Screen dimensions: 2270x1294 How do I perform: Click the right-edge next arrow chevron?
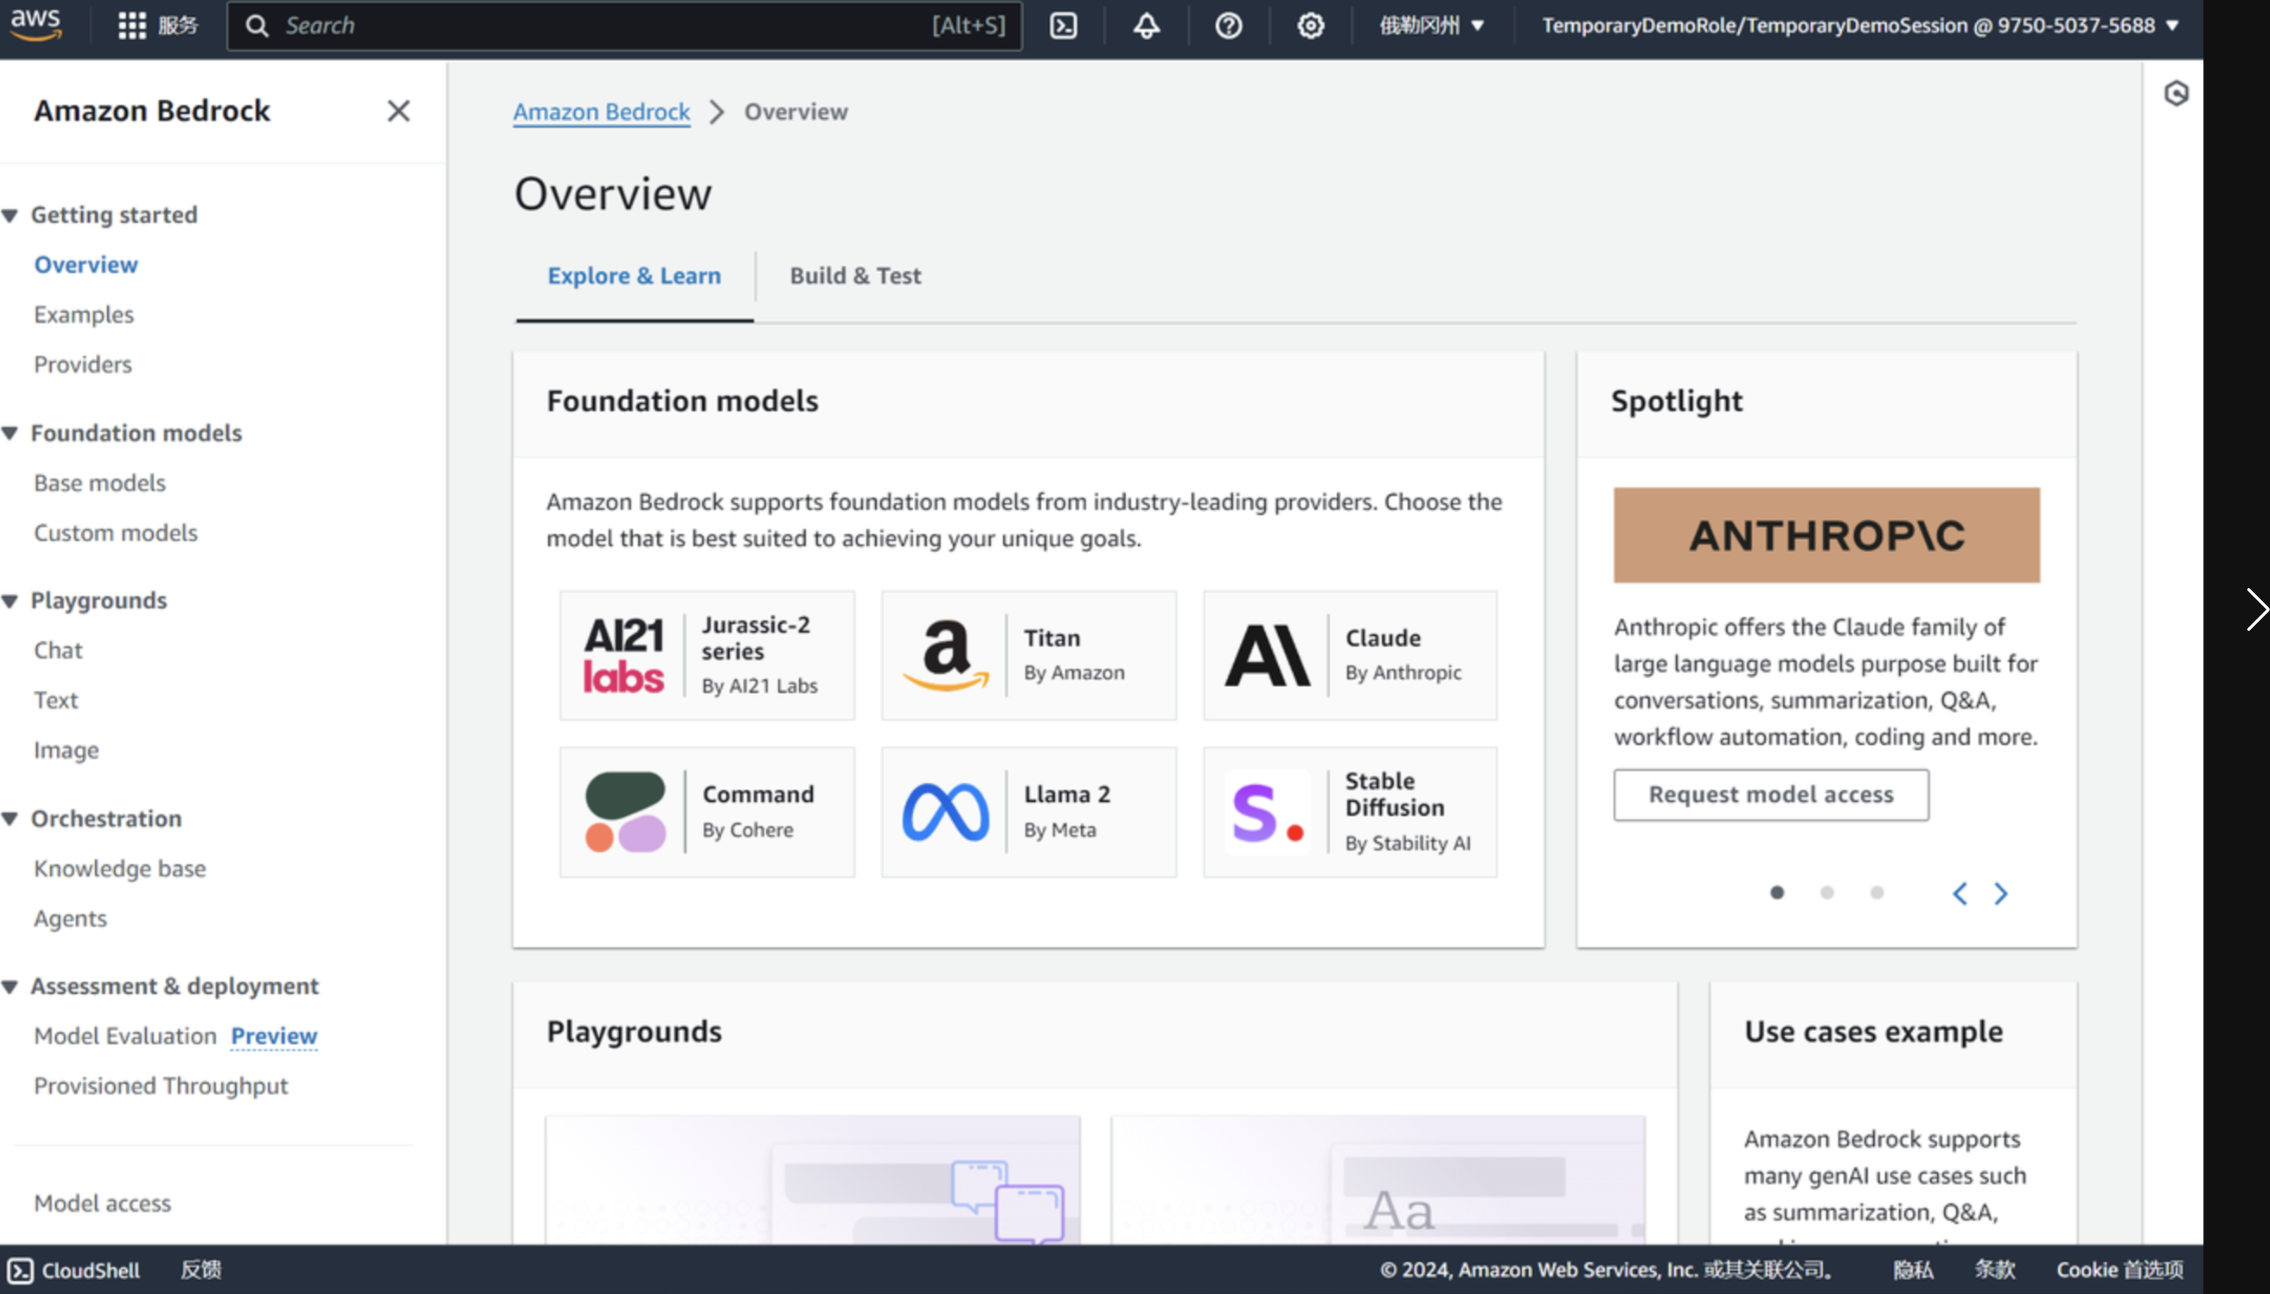coord(2256,609)
